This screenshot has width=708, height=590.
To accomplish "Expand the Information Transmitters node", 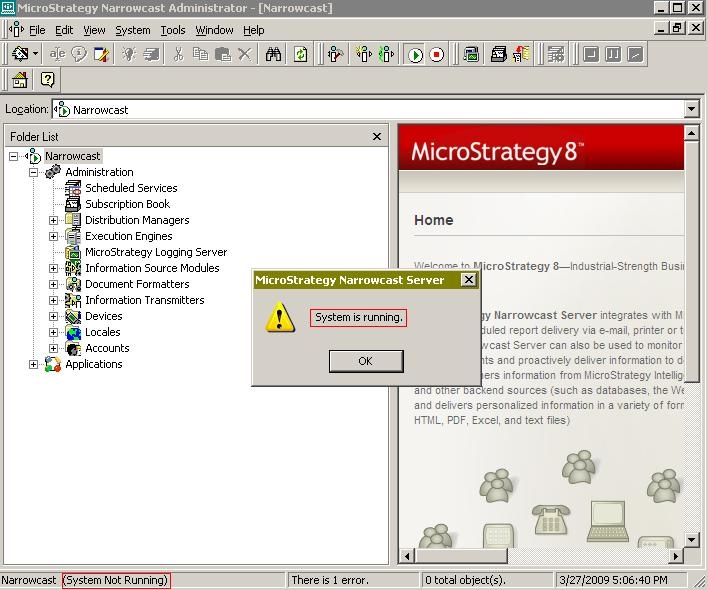I will pos(53,300).
